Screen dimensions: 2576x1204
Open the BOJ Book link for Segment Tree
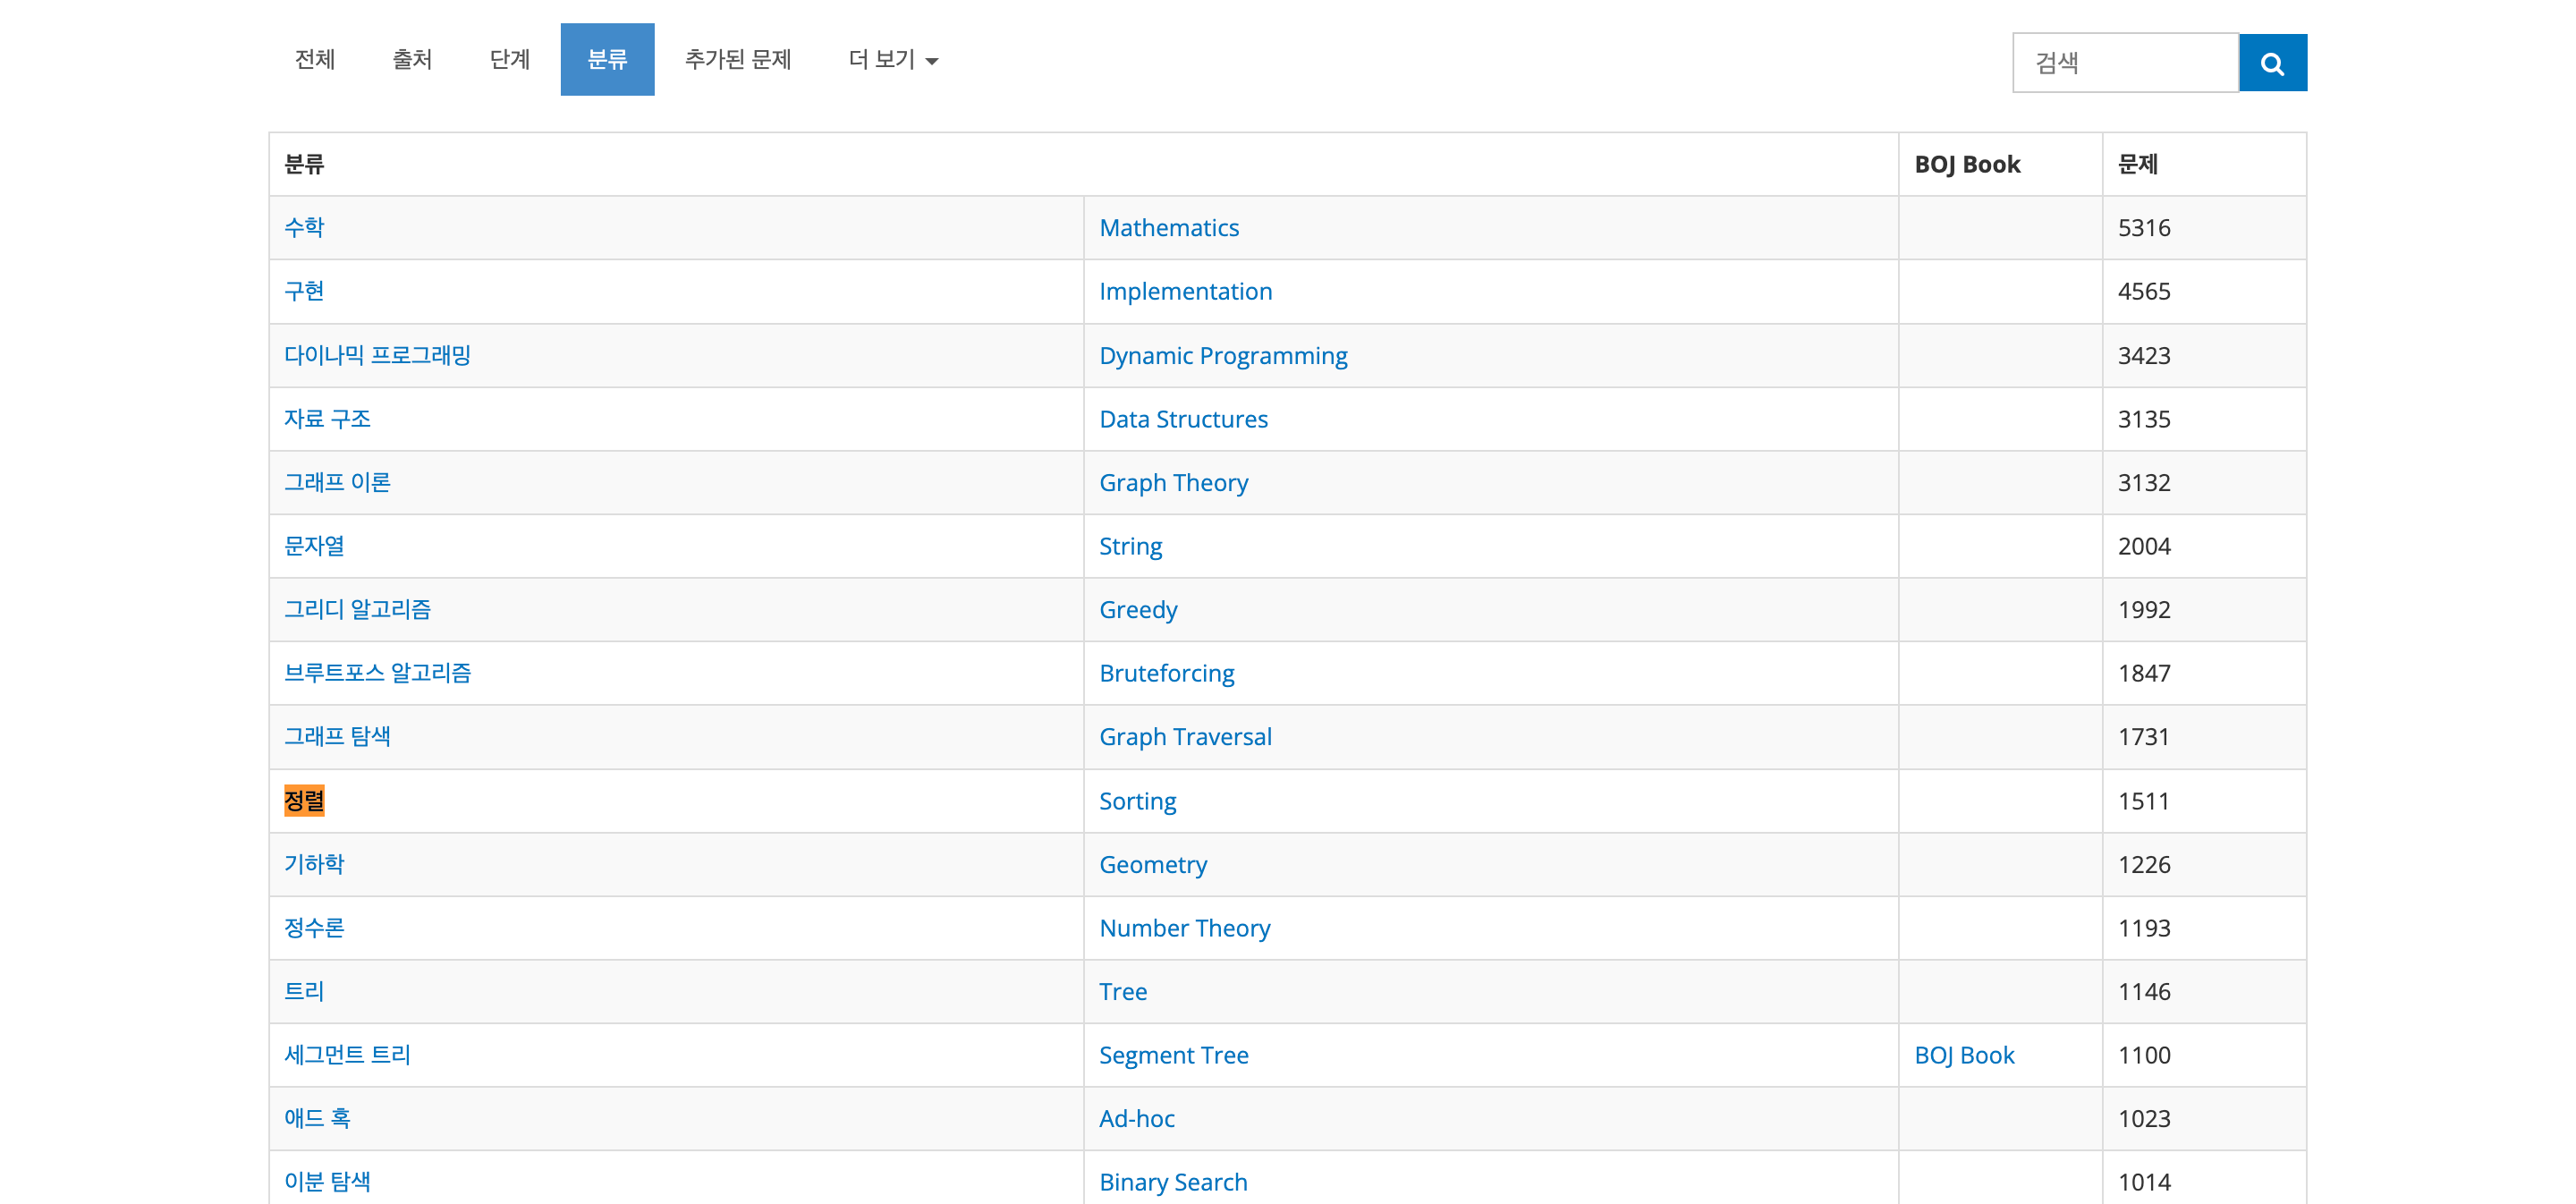1963,1055
